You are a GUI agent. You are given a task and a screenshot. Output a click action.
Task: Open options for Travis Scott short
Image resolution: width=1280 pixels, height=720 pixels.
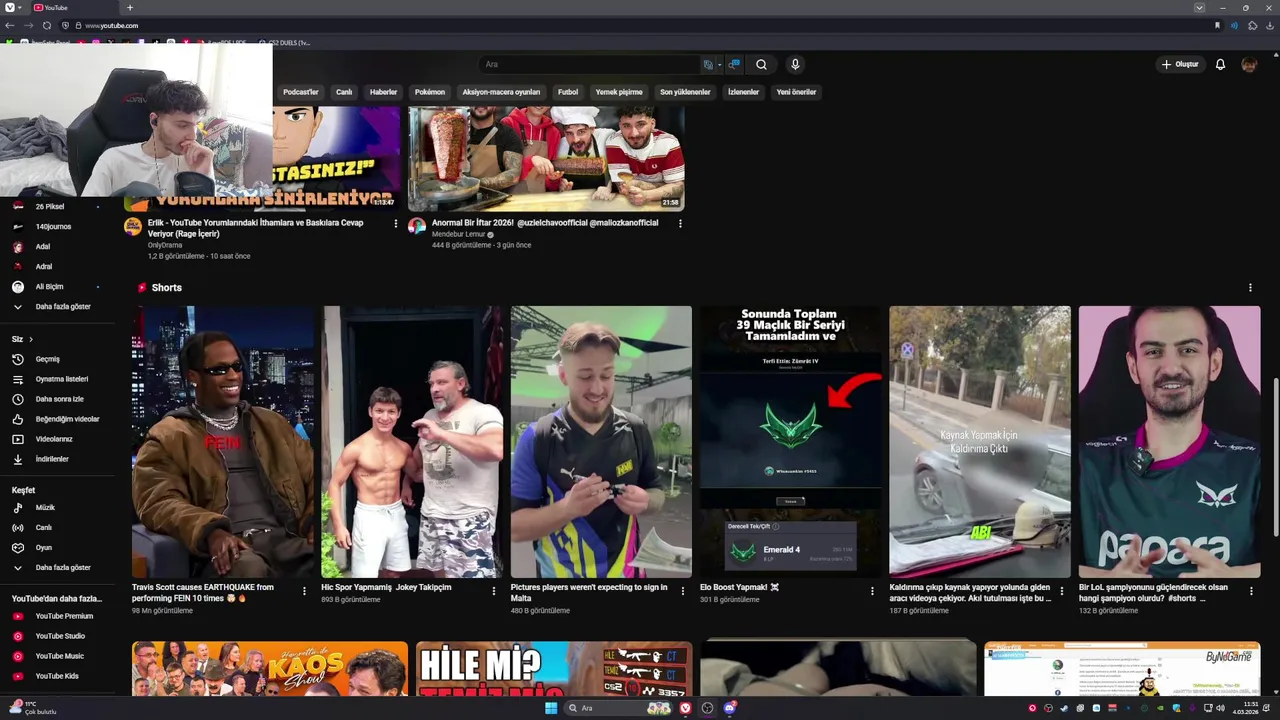click(304, 591)
